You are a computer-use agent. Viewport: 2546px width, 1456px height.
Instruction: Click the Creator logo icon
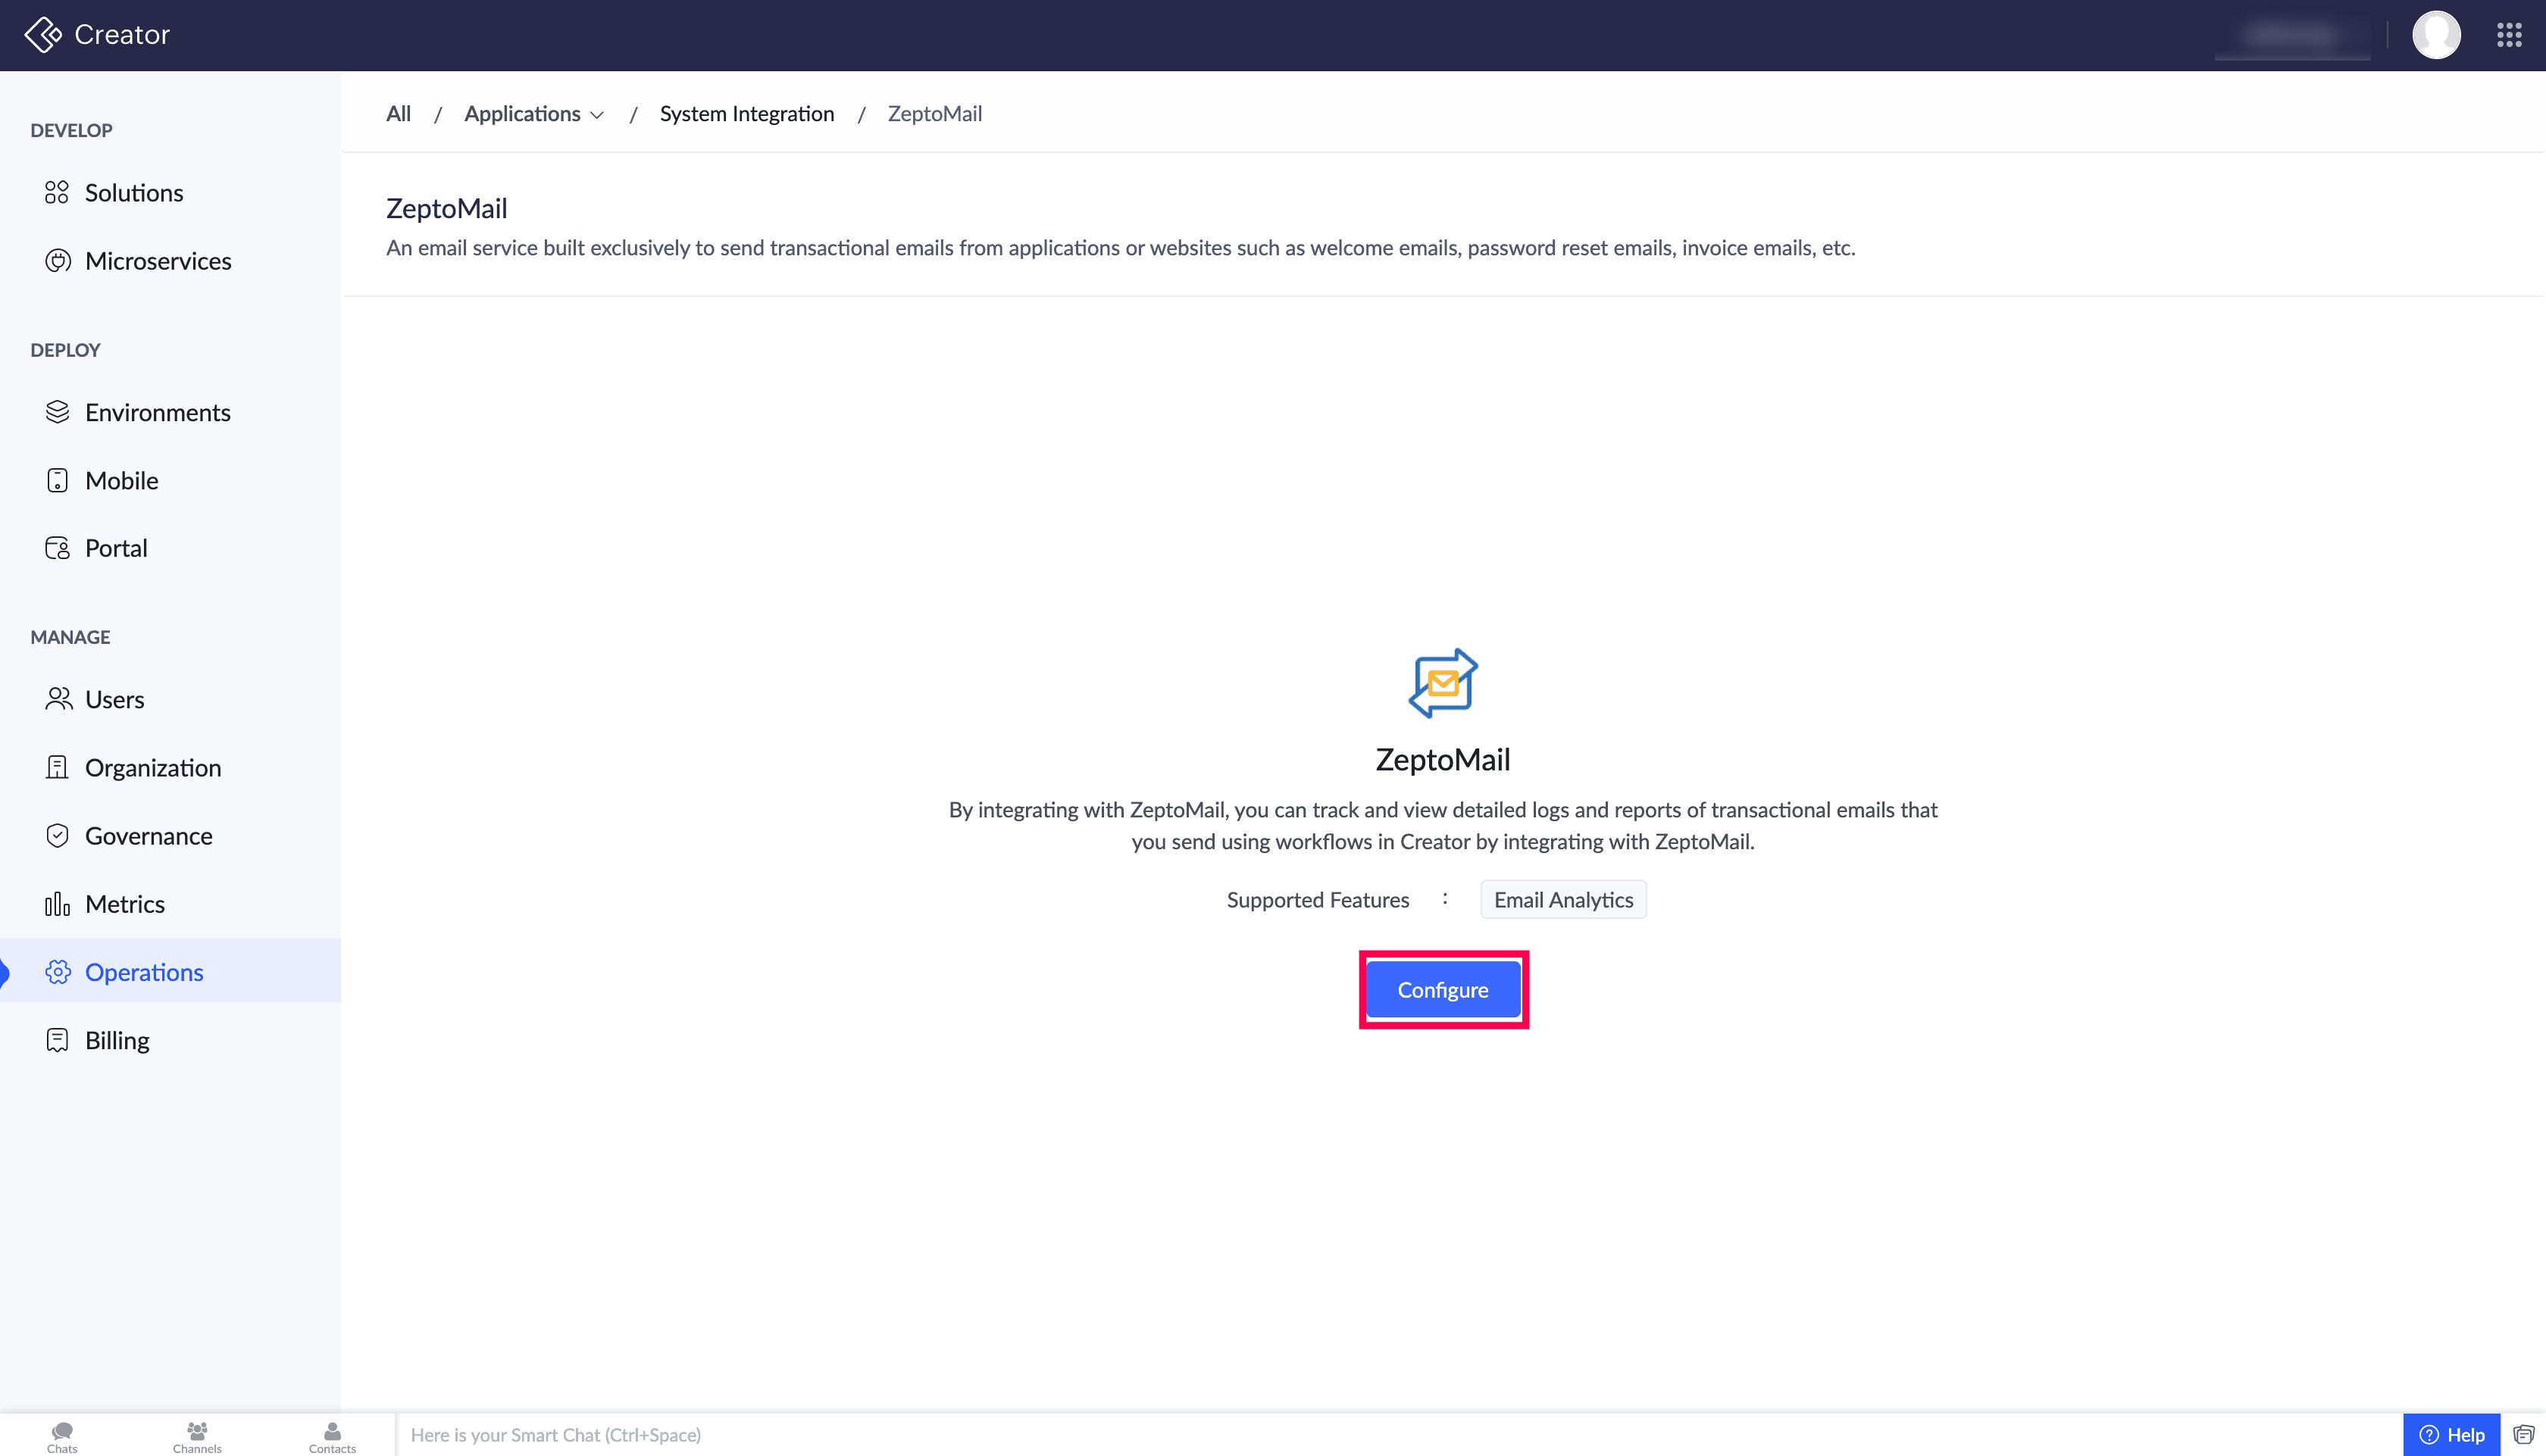coord(43,34)
